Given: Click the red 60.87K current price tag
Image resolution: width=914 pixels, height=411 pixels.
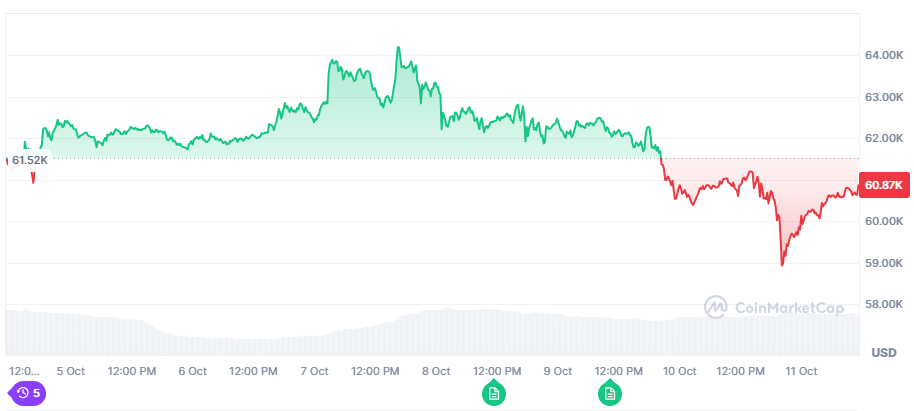Looking at the screenshot, I should pyautogui.click(x=884, y=185).
